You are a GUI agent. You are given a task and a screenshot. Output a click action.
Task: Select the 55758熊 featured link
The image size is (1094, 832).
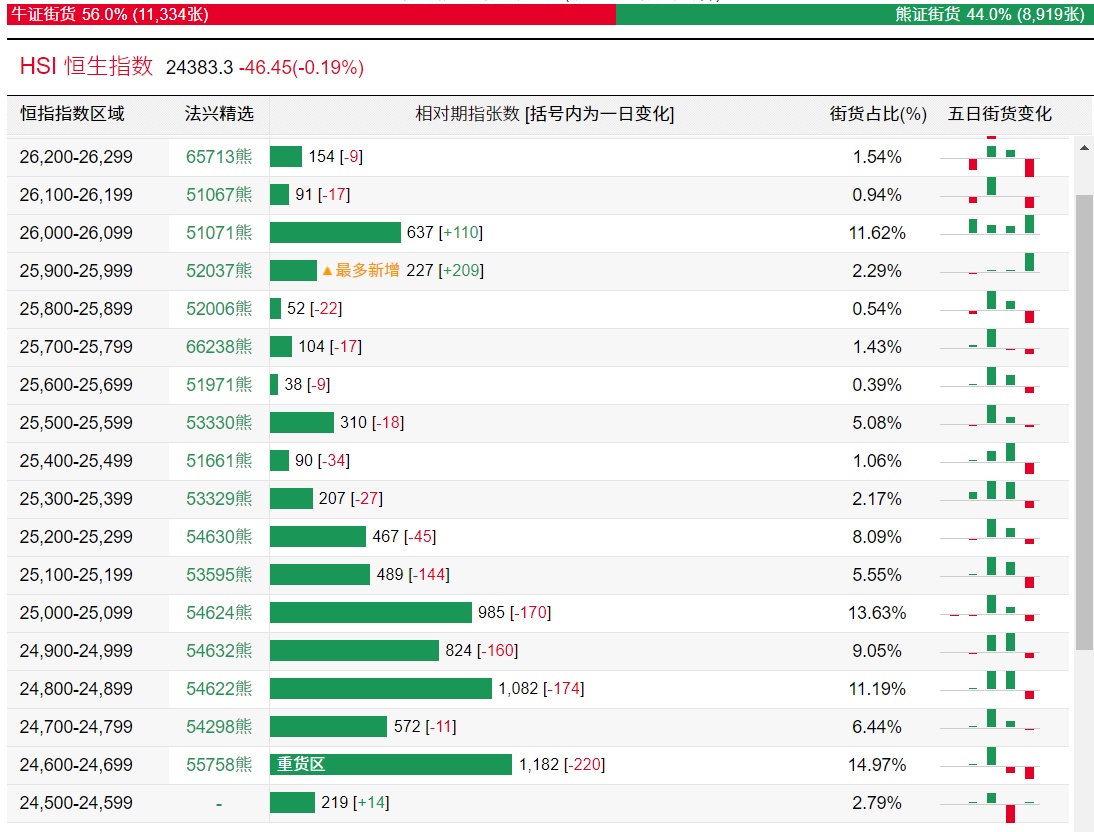(219, 765)
